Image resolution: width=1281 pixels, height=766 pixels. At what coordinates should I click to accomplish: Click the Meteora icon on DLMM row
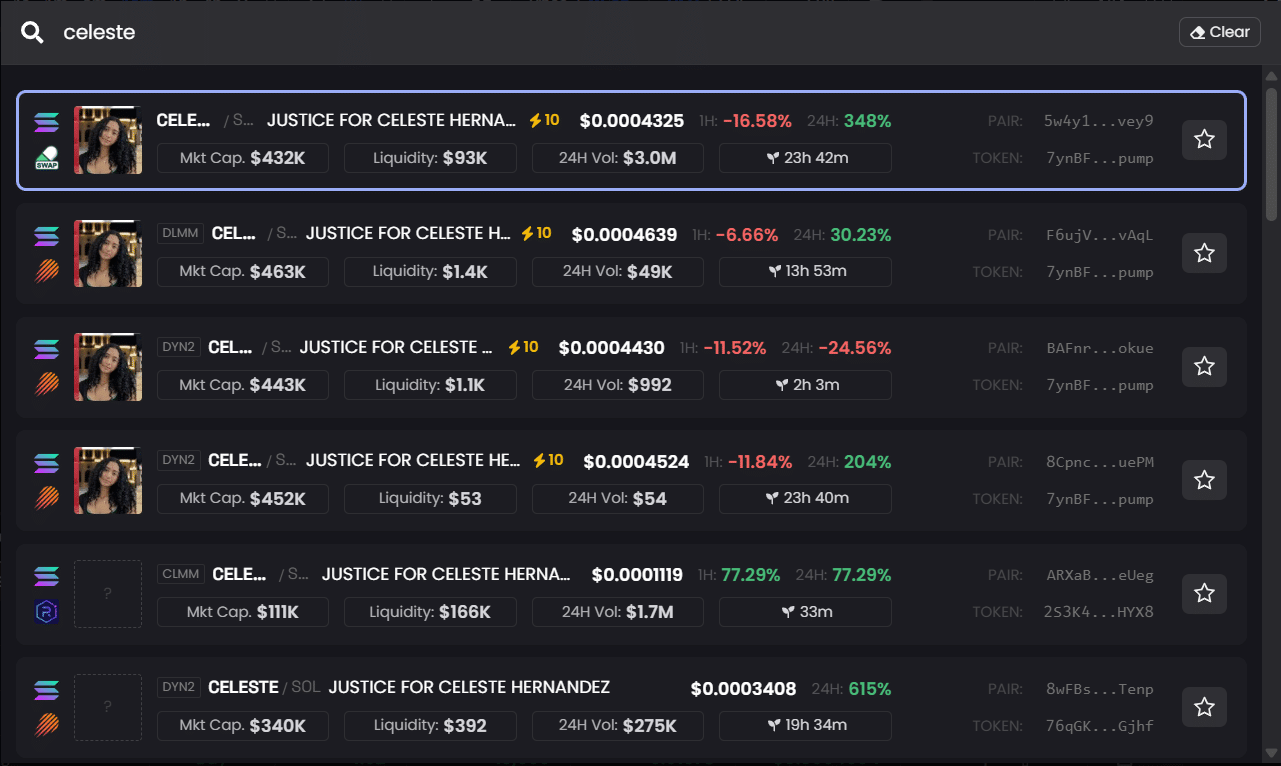(x=47, y=271)
